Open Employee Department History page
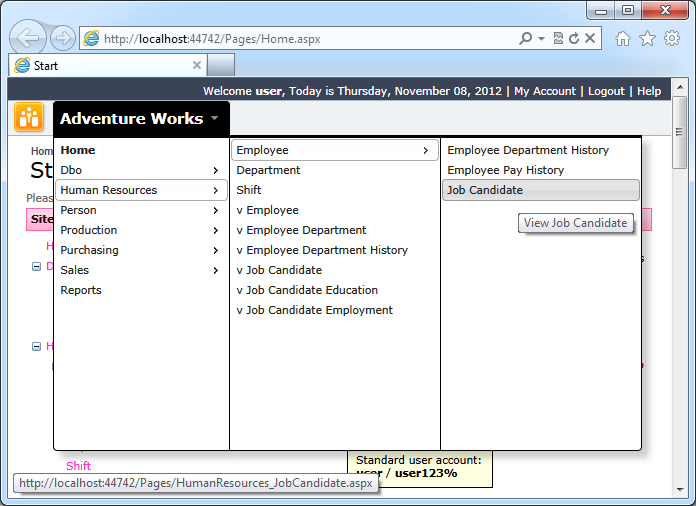 click(x=541, y=150)
